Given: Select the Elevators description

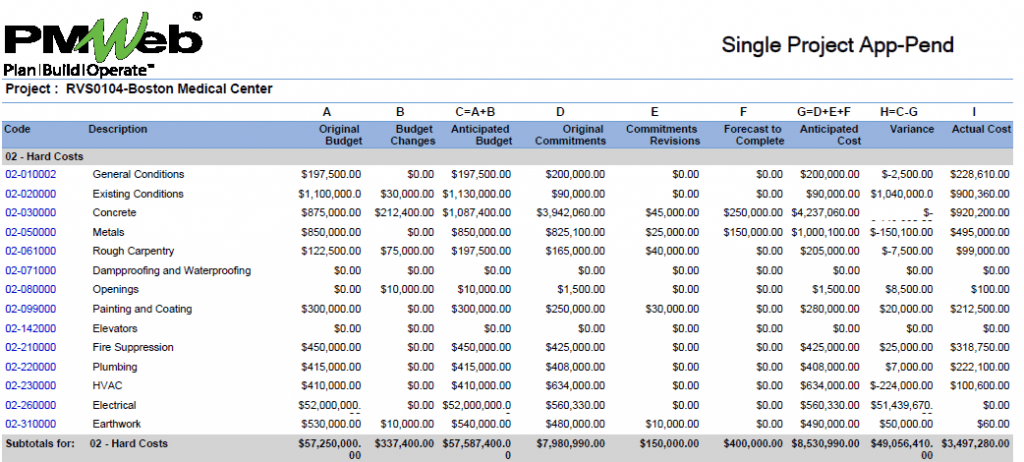Looking at the screenshot, I should point(115,328).
